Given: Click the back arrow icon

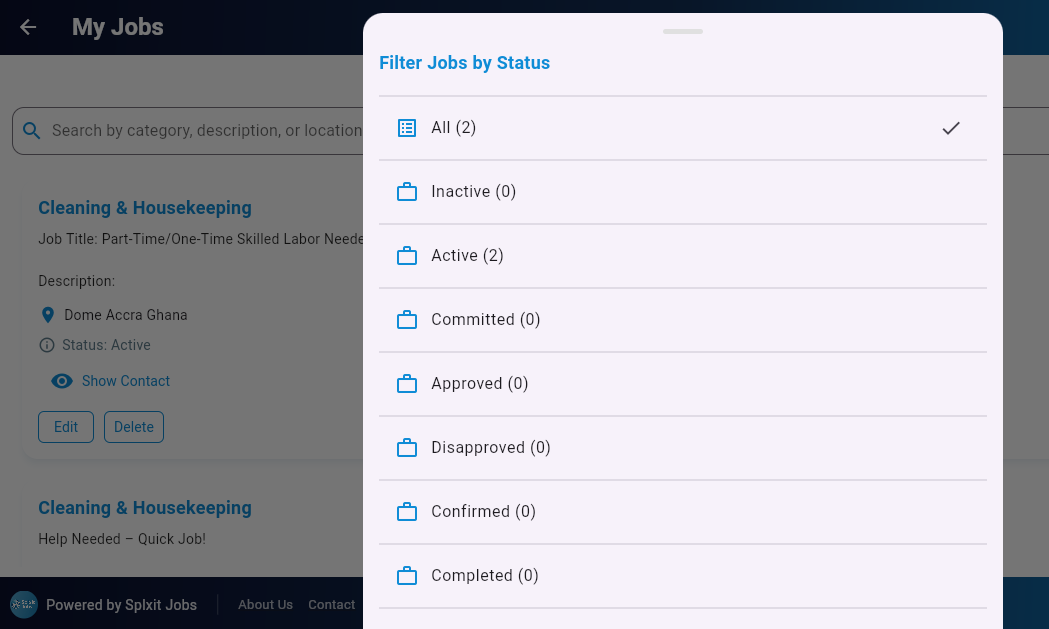Looking at the screenshot, I should (28, 27).
